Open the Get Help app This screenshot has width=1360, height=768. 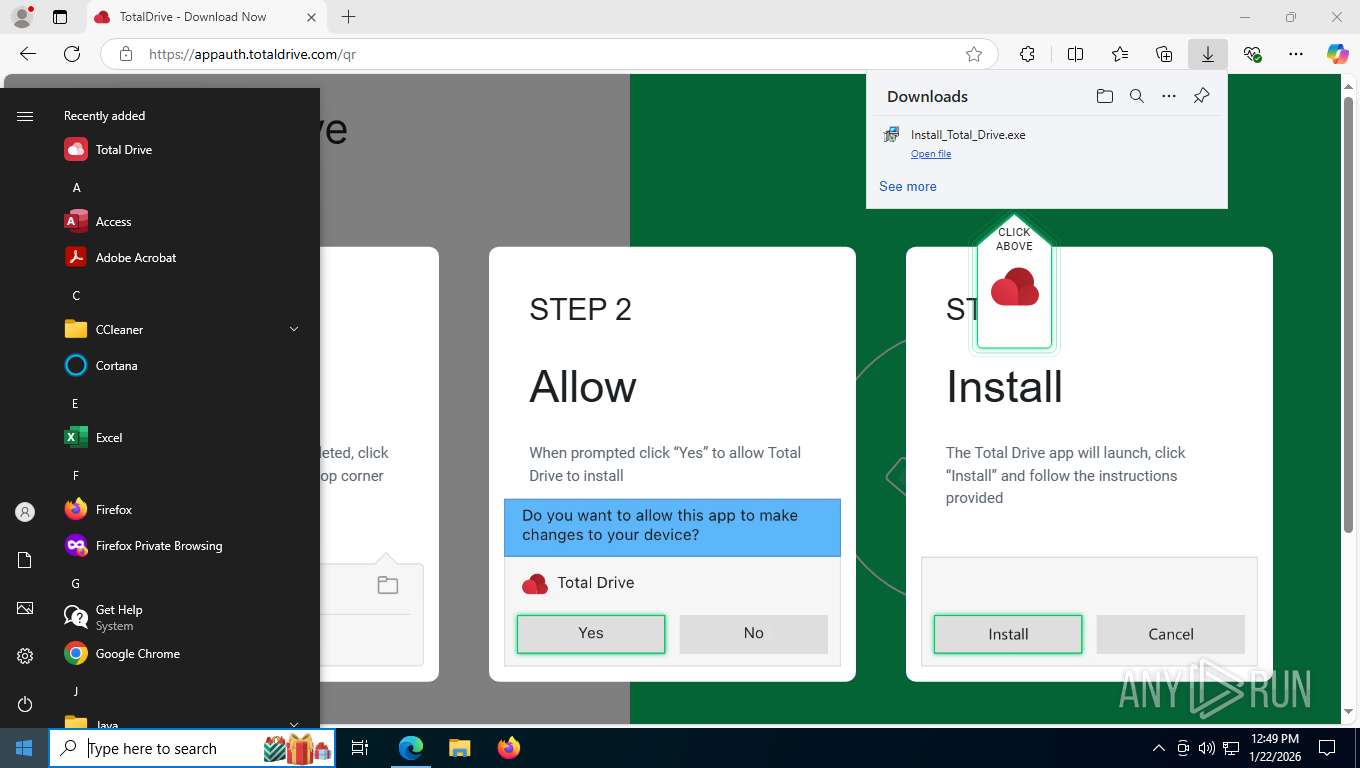pos(180,618)
